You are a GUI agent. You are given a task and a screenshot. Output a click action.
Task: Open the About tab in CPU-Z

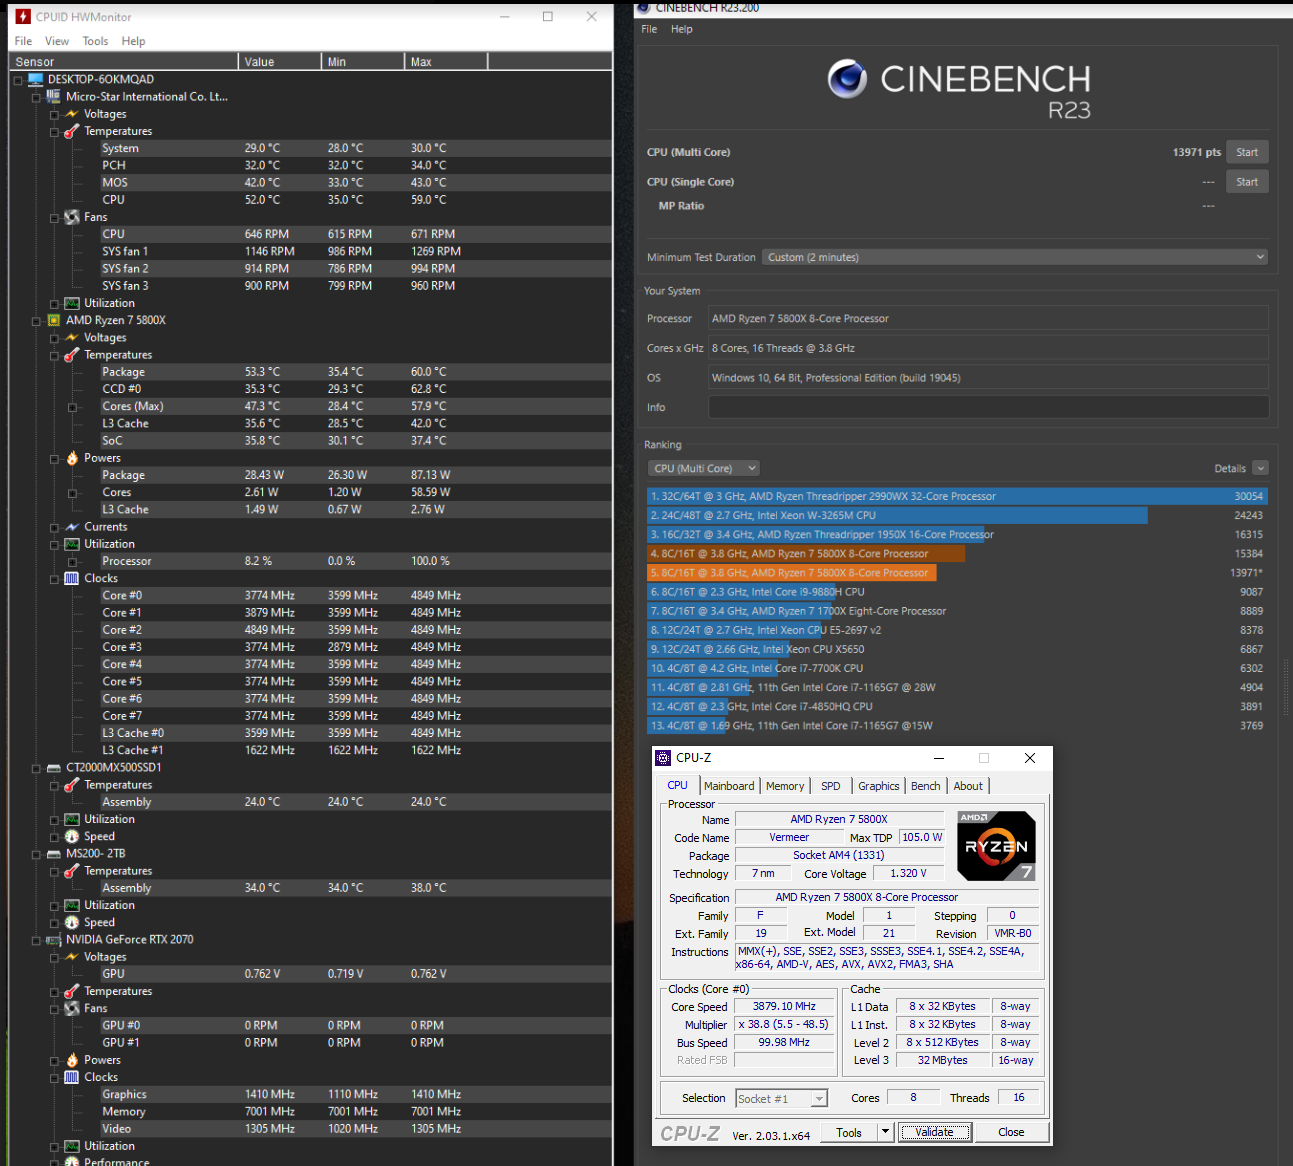968,786
